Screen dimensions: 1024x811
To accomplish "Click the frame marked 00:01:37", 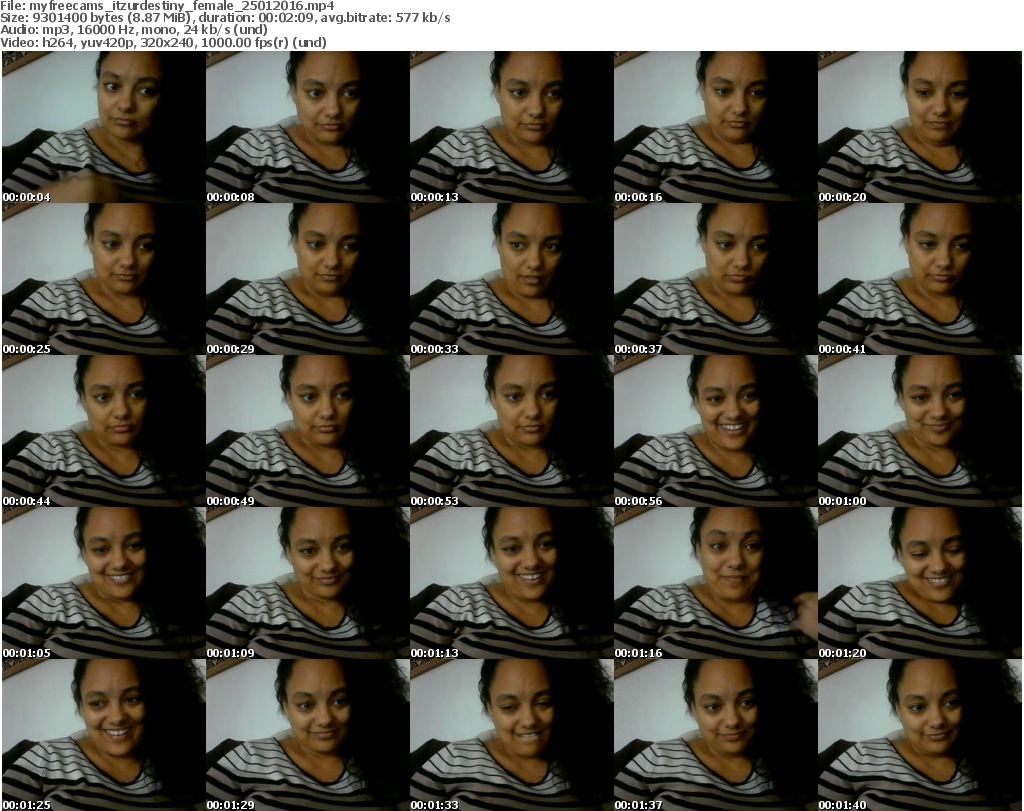I will [x=715, y=735].
